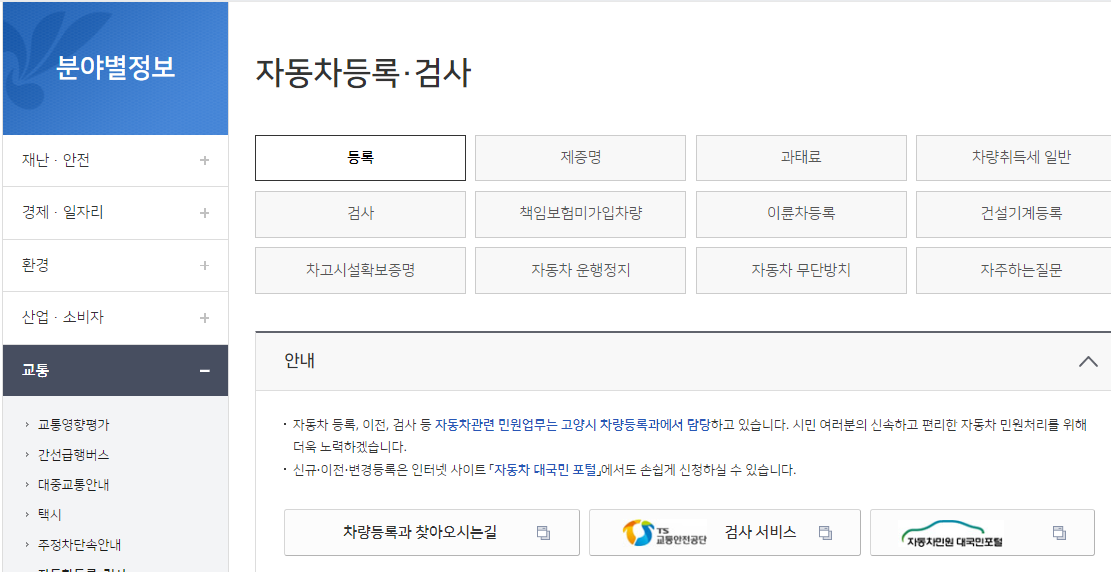1111x572 pixels.
Task: Switch to the 자동차 무단방치 tab
Action: (x=801, y=270)
